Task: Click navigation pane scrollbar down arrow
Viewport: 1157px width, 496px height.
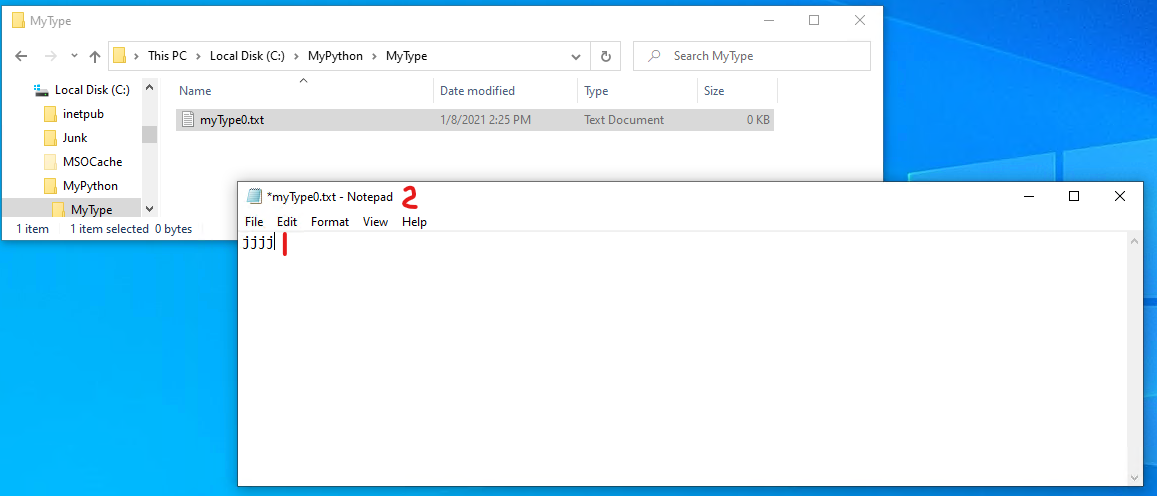Action: click(149, 209)
